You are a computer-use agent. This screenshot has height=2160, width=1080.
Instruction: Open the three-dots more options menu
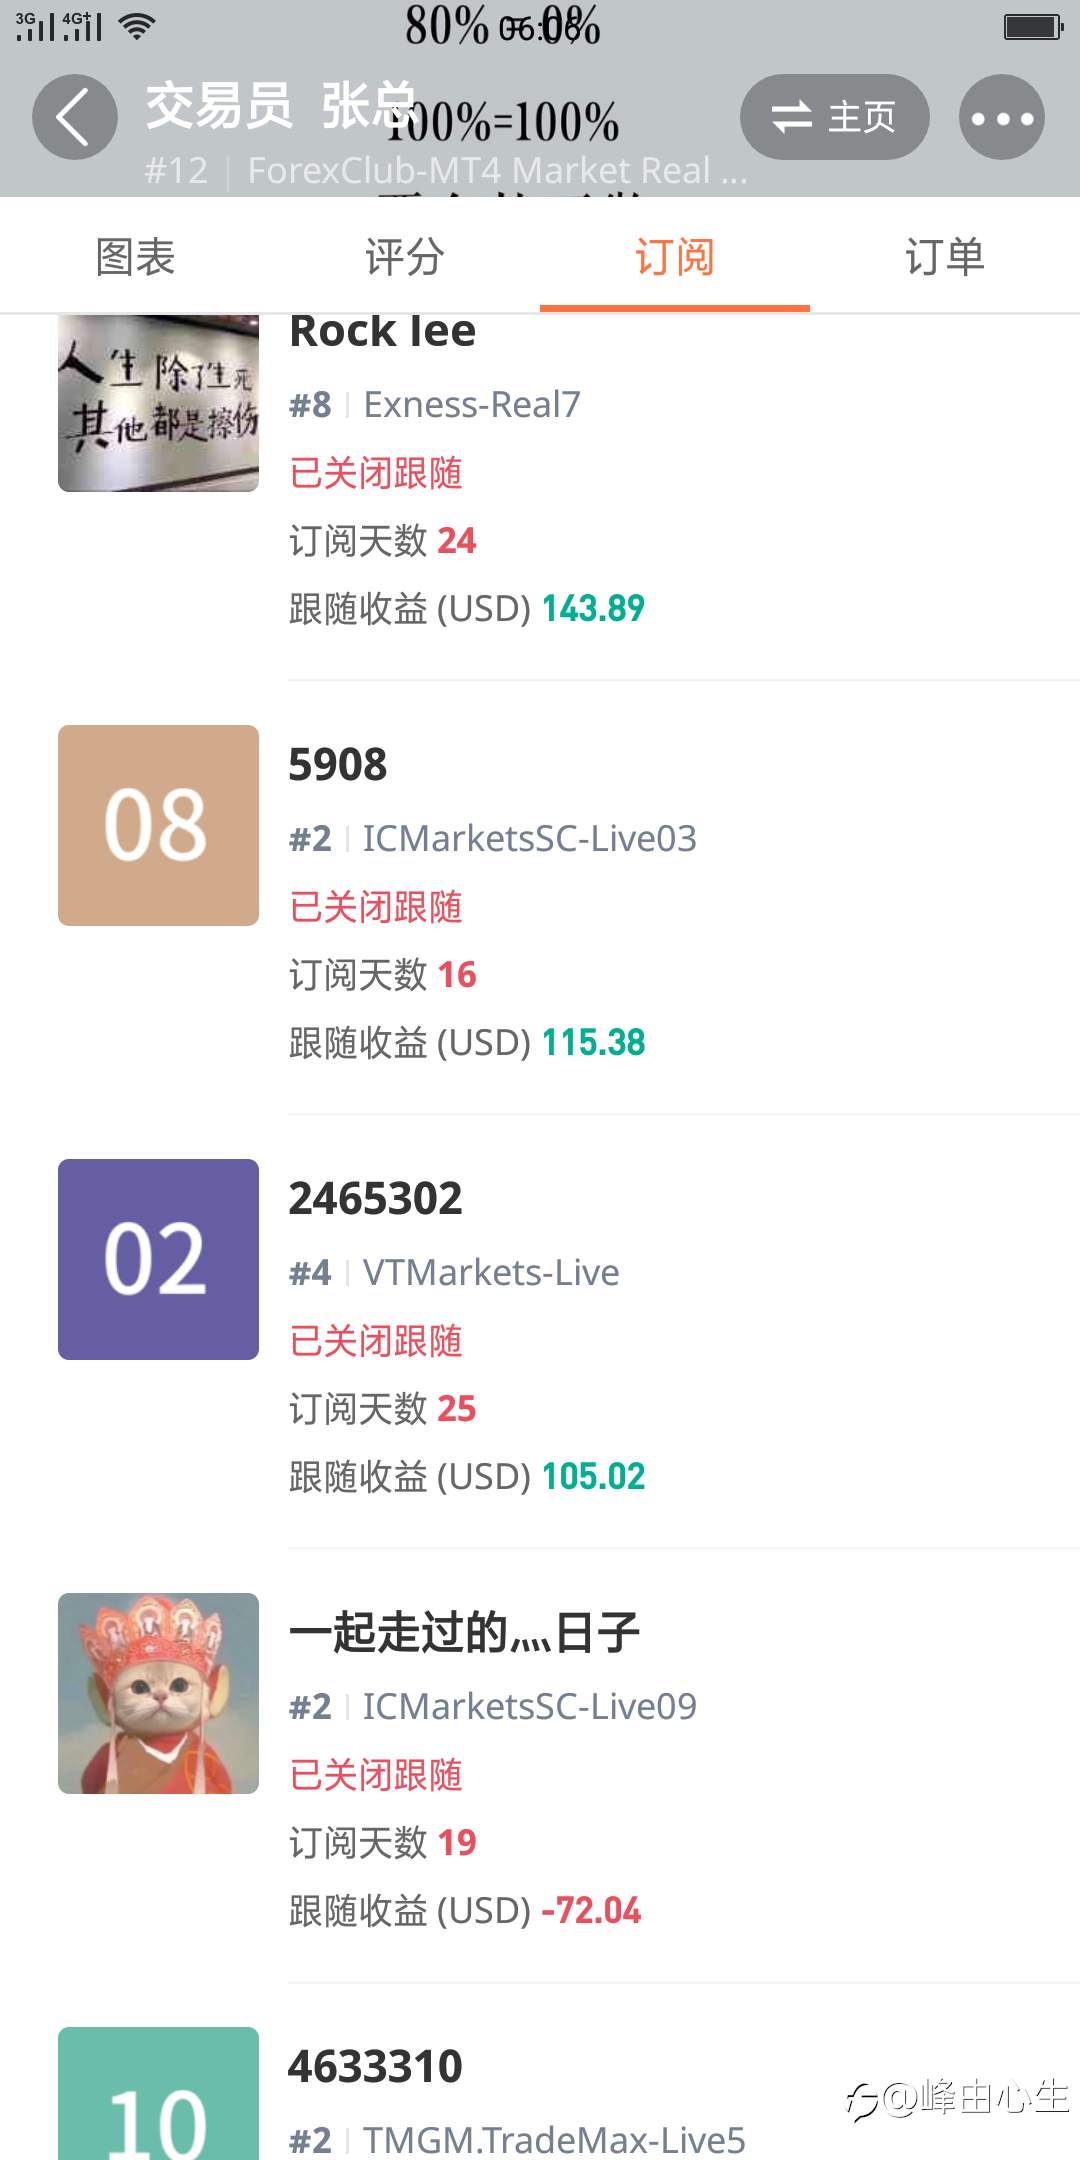1002,117
